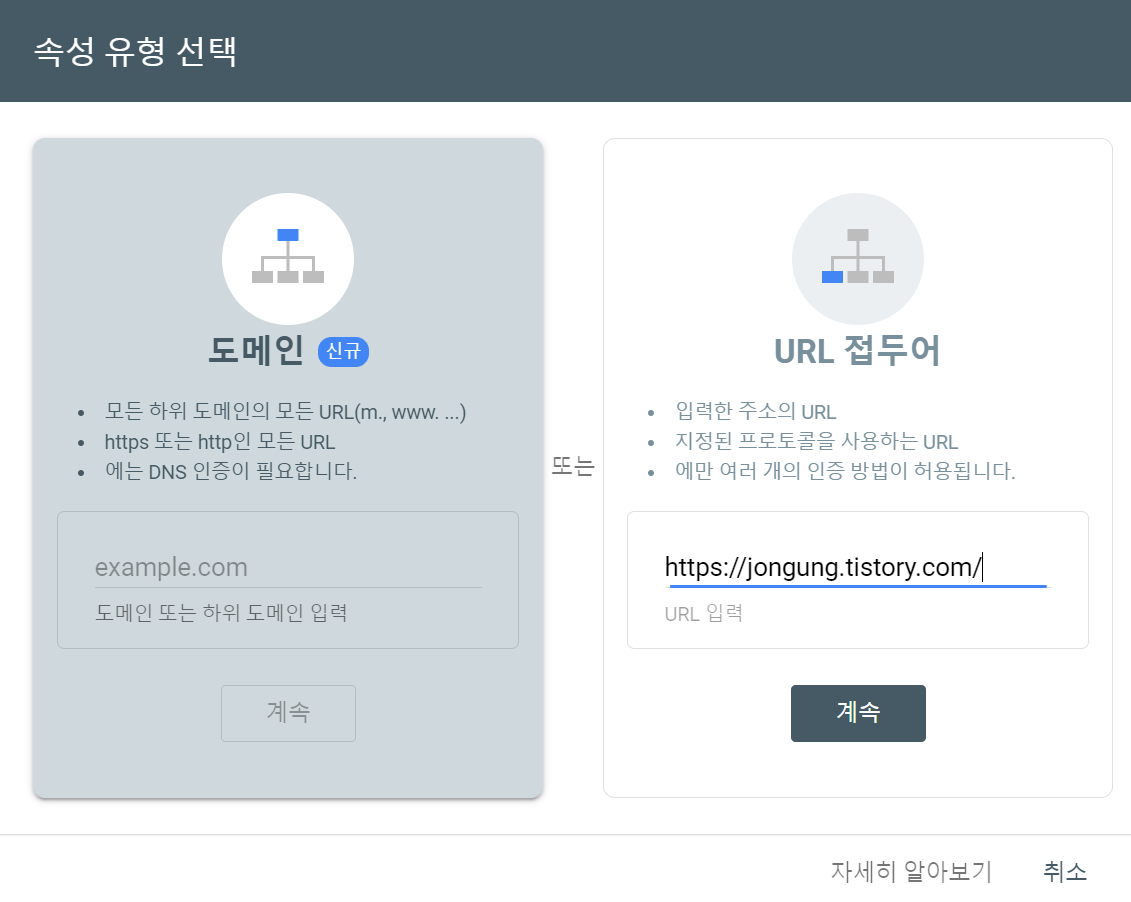Click text 'https 또는 http인 모든 URL'
This screenshot has height=902, width=1131.
pos(220,441)
